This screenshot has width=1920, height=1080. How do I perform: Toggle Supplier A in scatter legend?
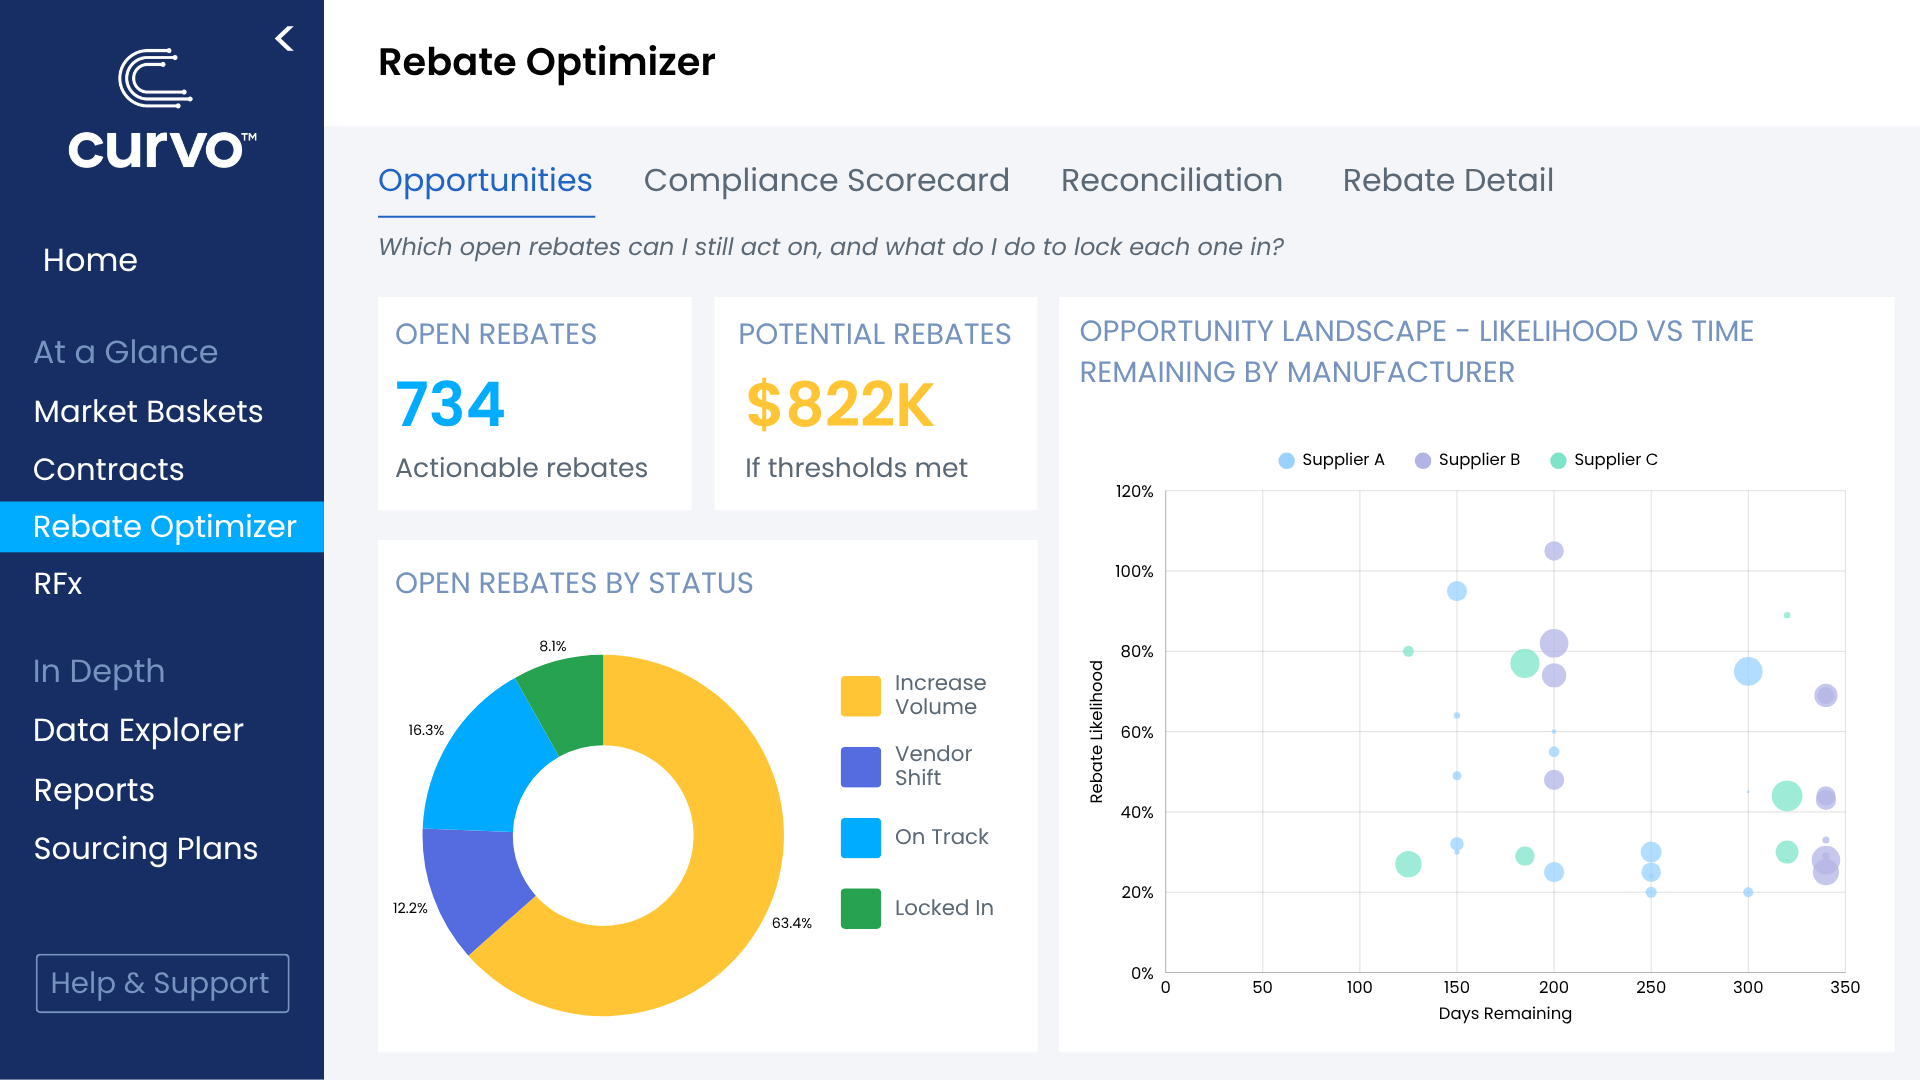[1331, 460]
